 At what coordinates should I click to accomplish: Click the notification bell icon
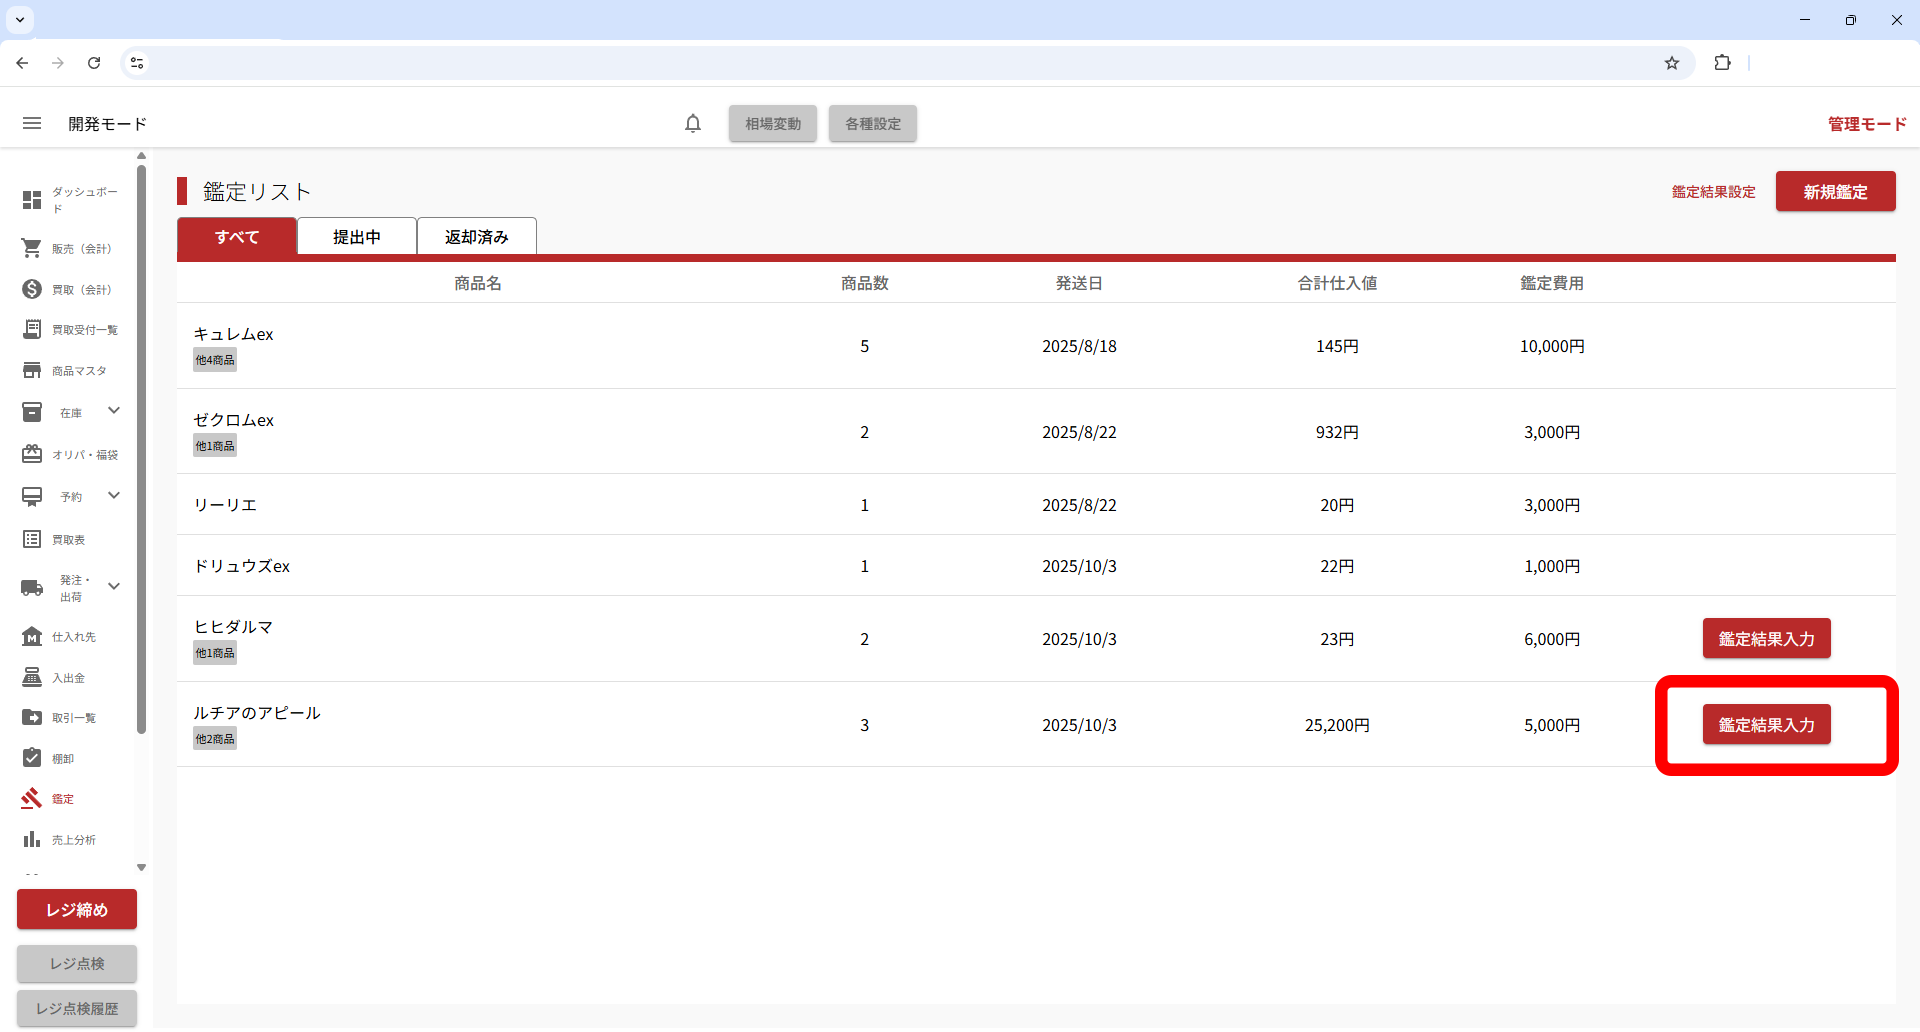point(693,123)
